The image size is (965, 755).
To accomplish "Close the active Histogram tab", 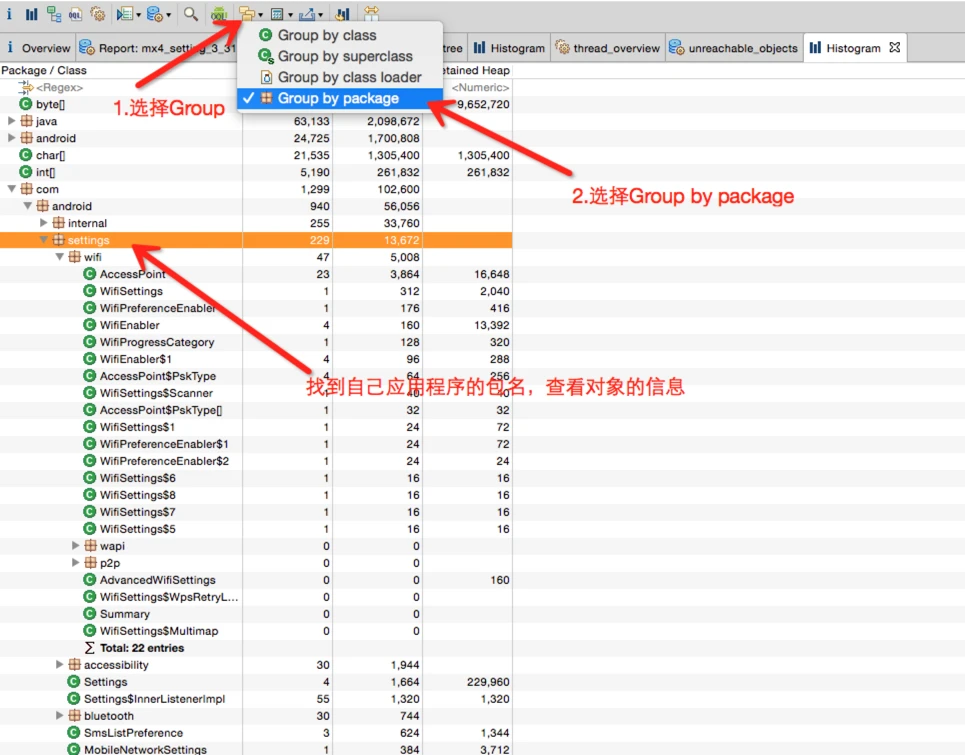I will (x=894, y=47).
